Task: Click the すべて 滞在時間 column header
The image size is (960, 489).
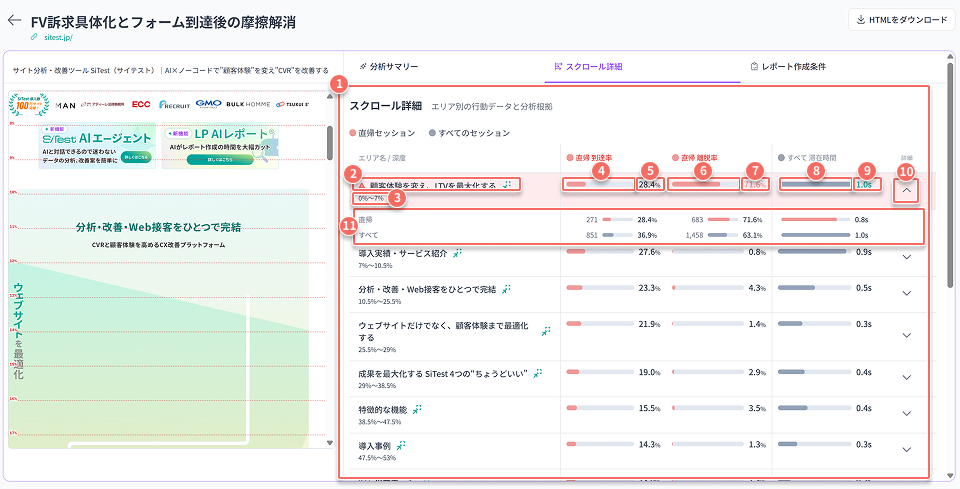Action: [807, 158]
